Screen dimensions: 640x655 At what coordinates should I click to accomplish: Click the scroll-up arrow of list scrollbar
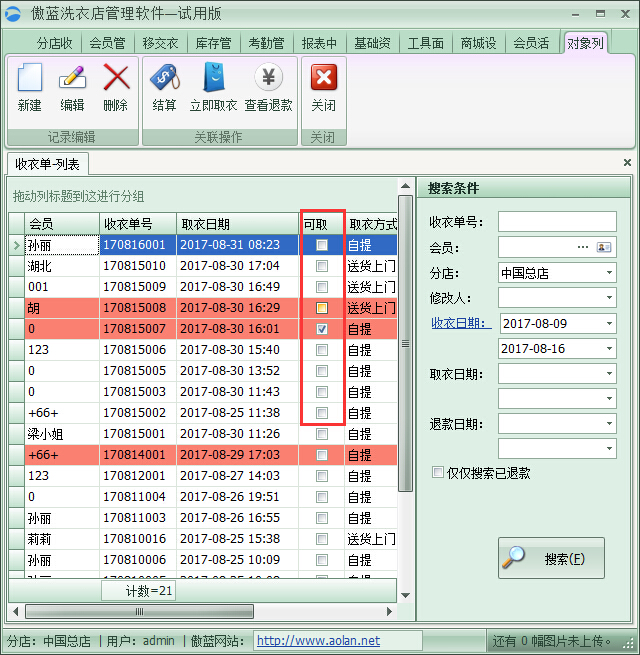(x=405, y=186)
